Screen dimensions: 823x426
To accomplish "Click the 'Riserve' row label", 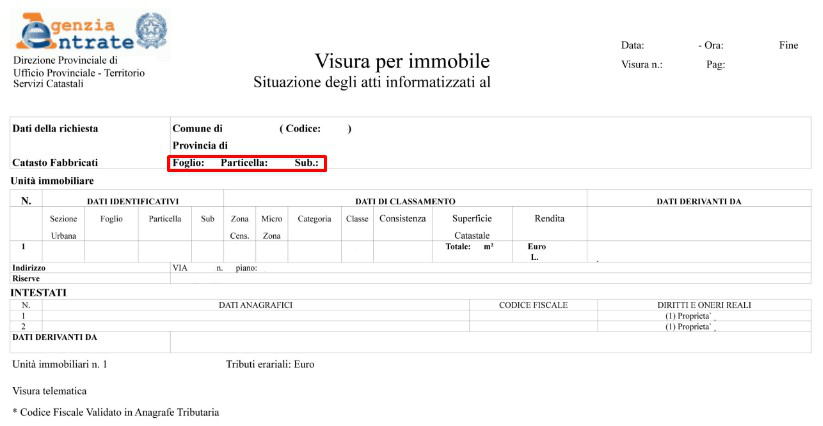I will tap(26, 279).
